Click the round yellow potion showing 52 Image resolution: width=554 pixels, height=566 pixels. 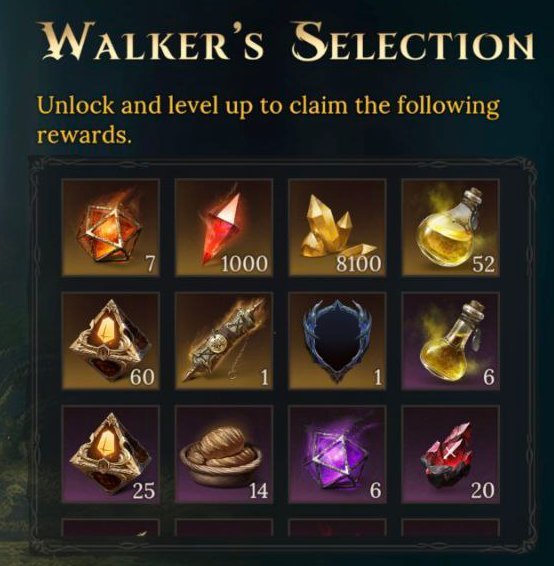pos(450,227)
